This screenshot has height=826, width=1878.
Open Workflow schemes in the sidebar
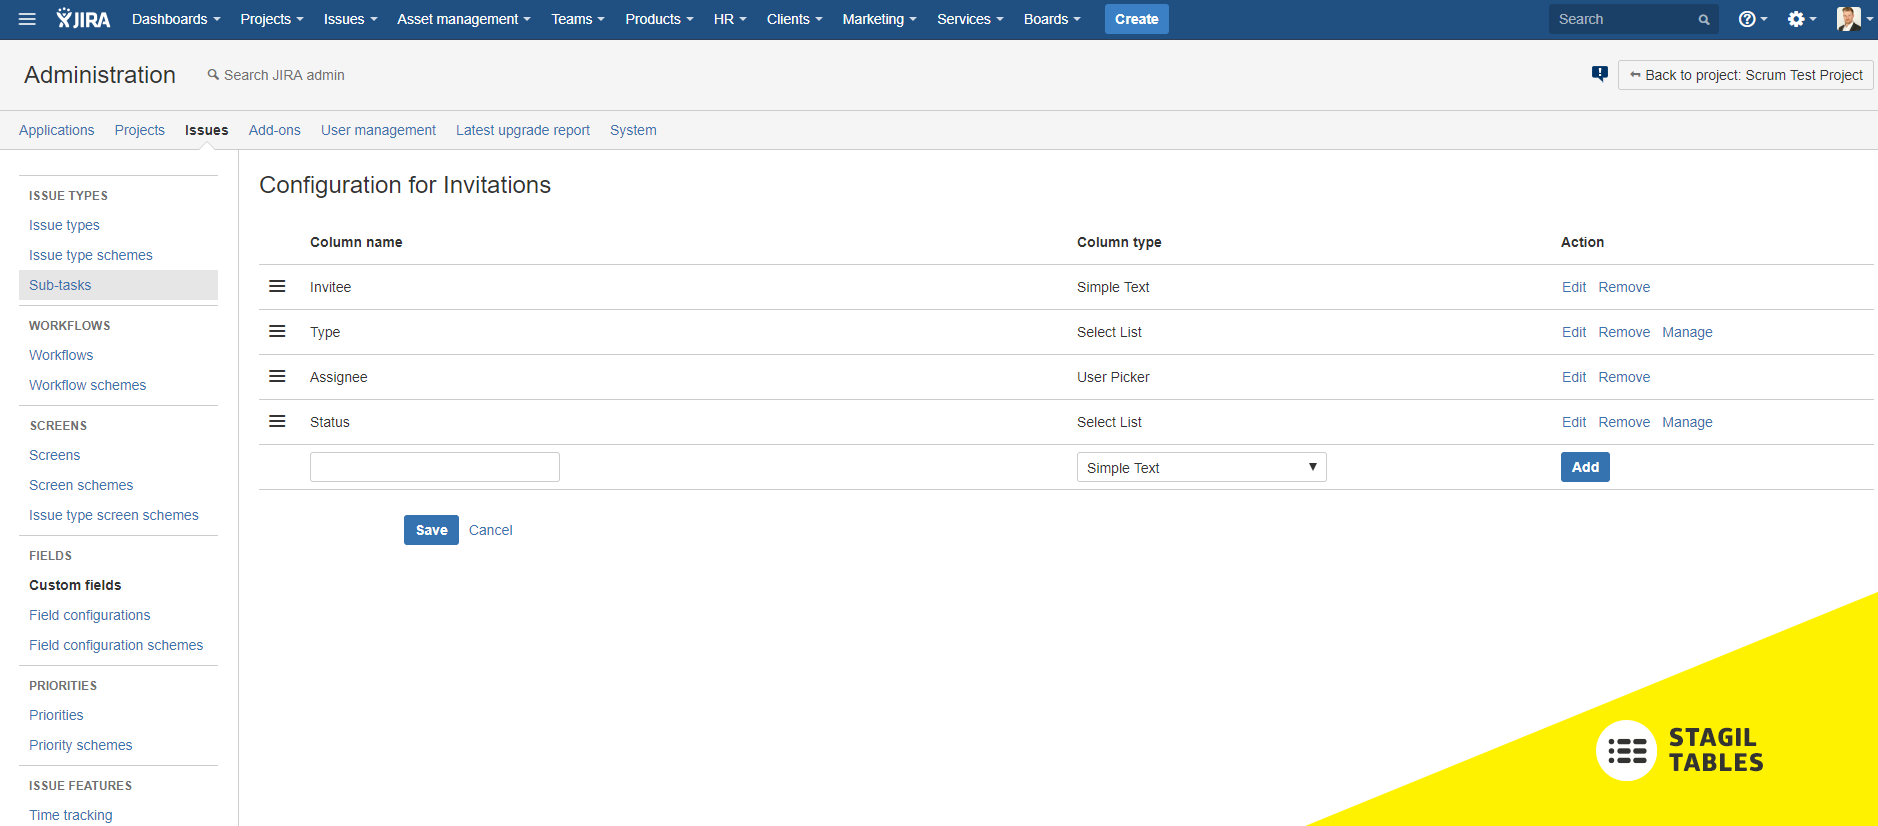tap(87, 385)
